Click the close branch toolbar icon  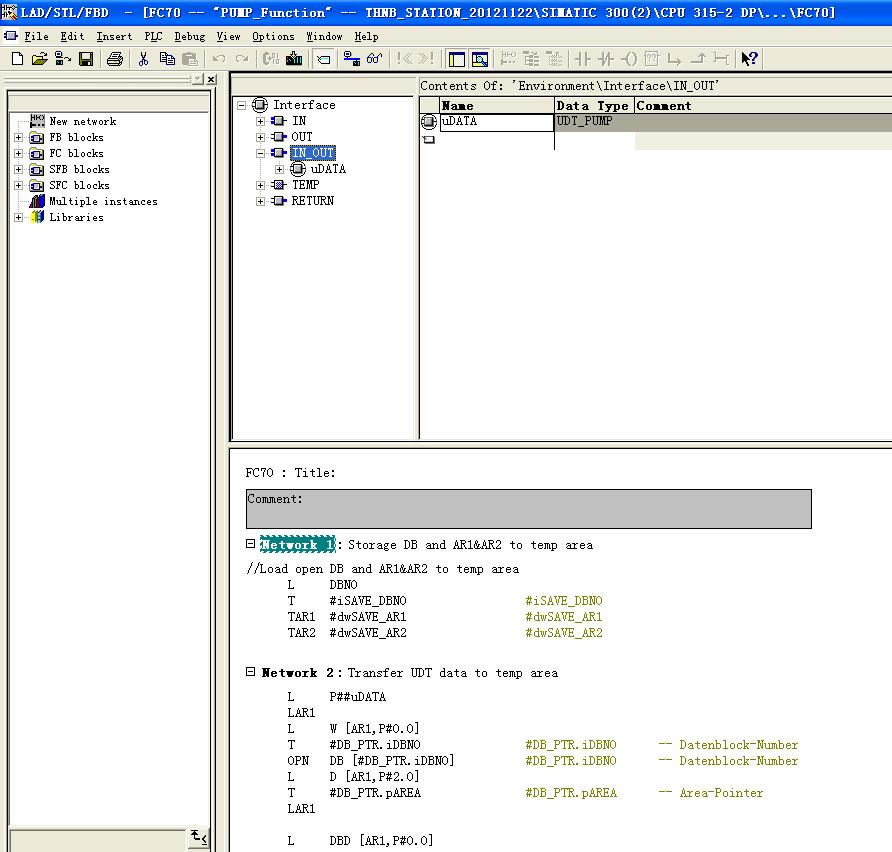(698, 59)
